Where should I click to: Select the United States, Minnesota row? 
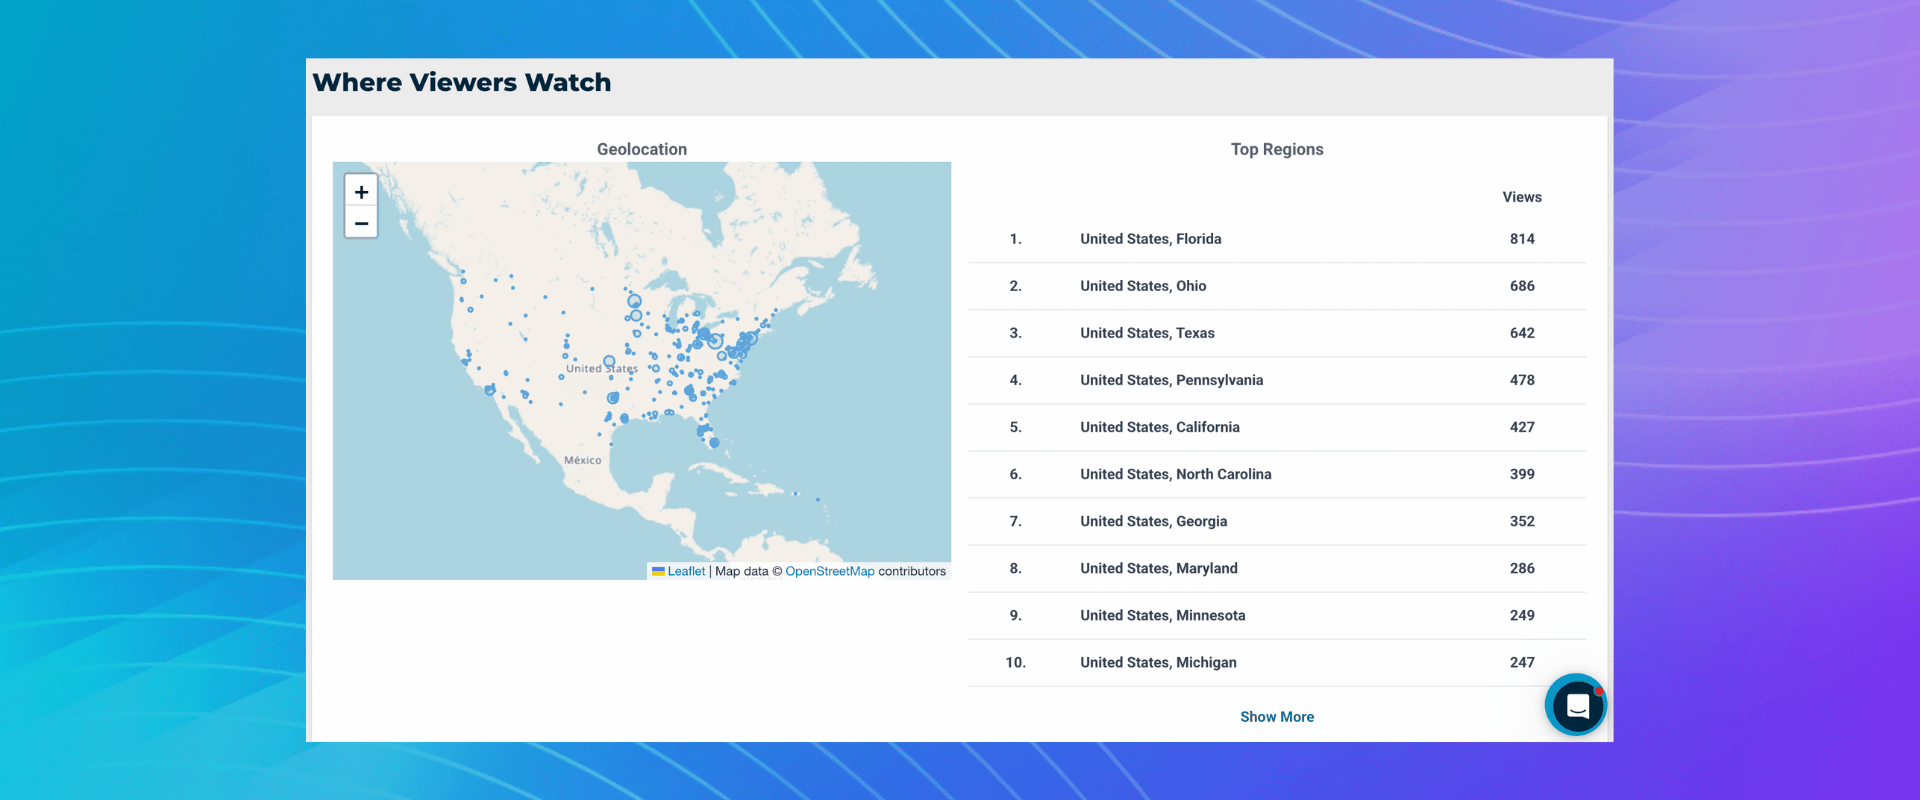[1277, 615]
